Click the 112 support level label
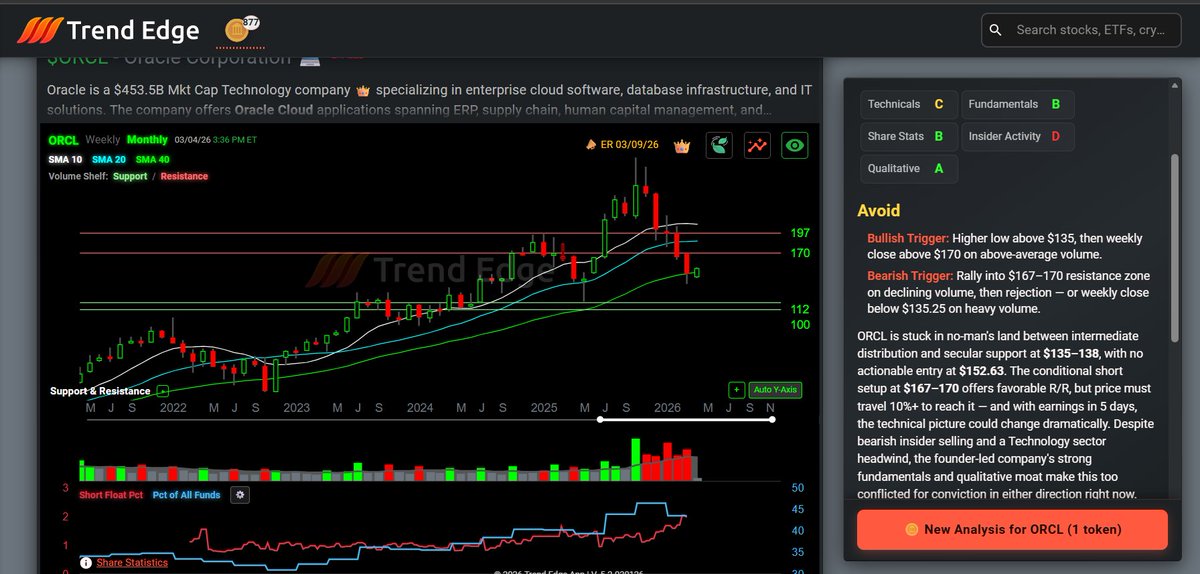1200x574 pixels. tap(799, 310)
